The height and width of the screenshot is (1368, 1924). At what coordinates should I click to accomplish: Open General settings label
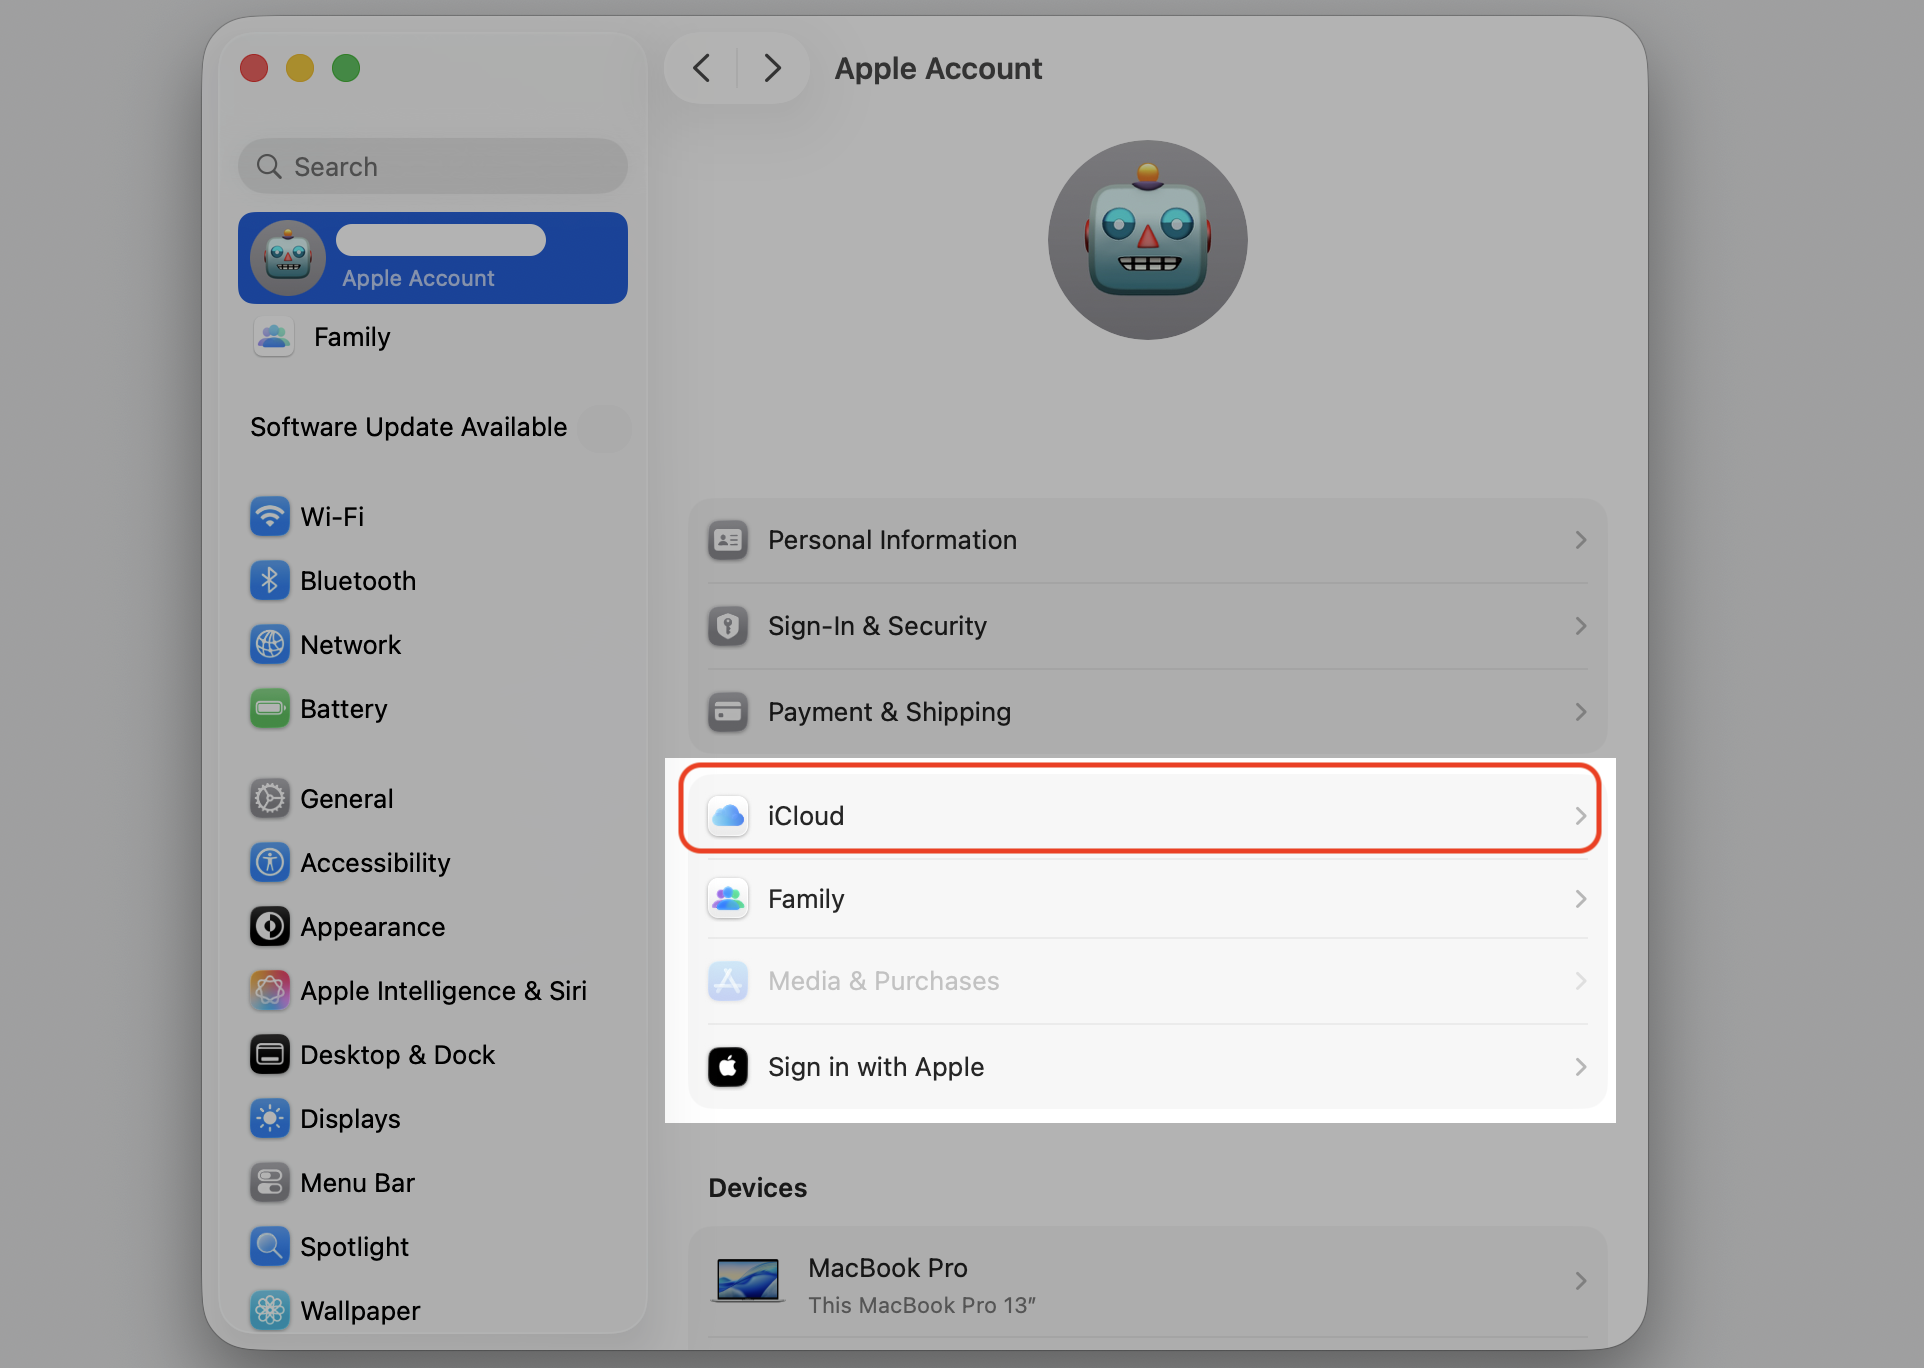346,799
